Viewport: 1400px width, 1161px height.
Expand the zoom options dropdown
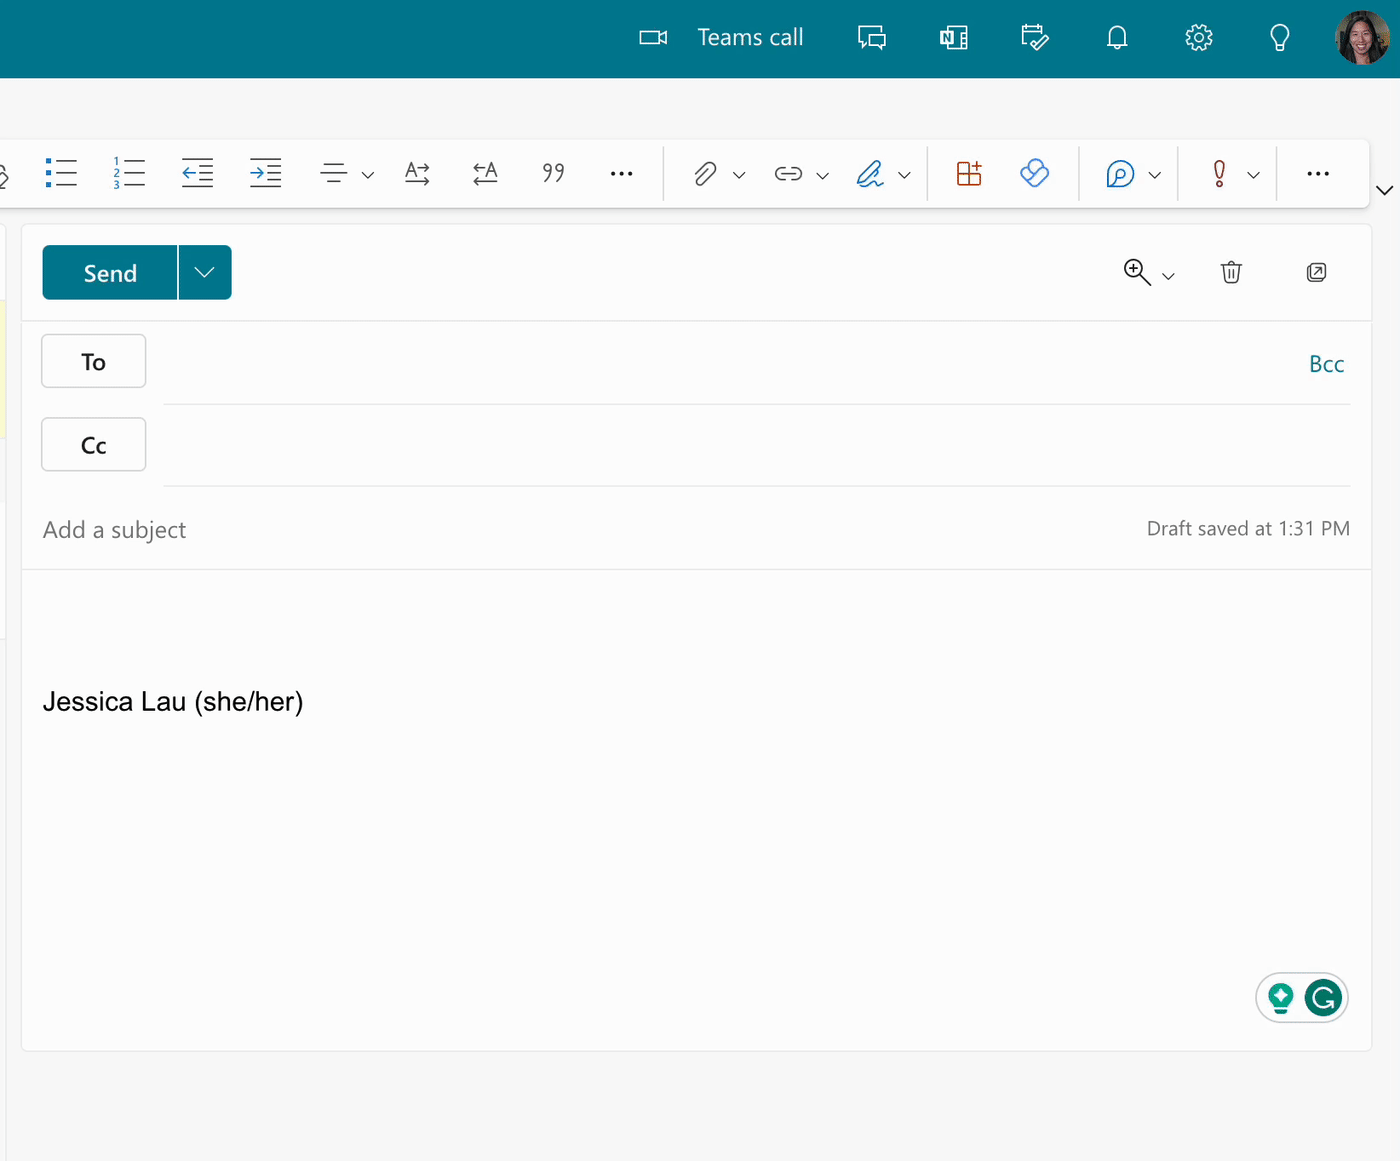click(1167, 276)
